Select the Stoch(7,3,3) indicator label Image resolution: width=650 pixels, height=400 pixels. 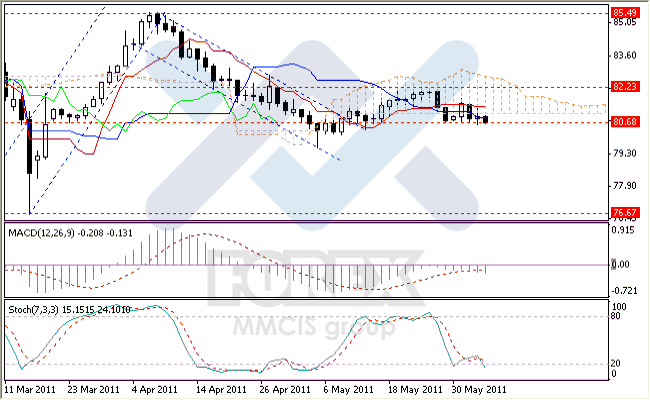click(69, 310)
